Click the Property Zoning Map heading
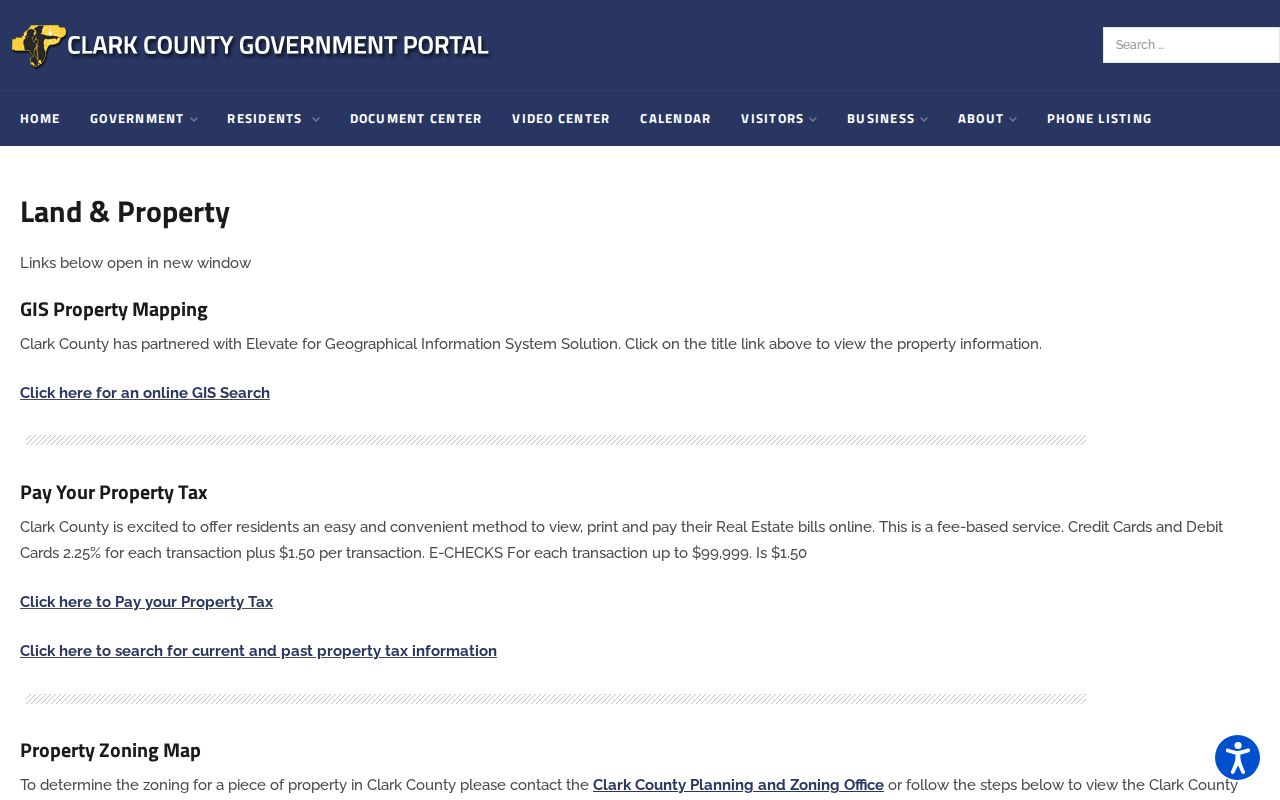This screenshot has height=800, width=1280. pos(110,750)
